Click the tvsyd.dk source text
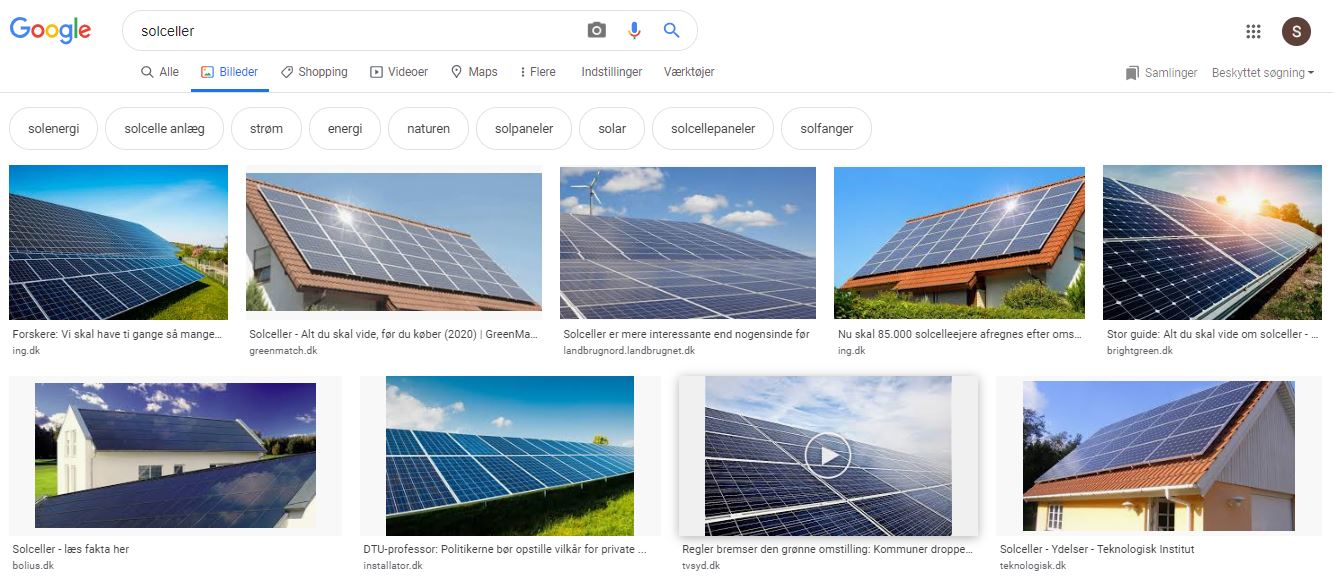 tap(701, 566)
